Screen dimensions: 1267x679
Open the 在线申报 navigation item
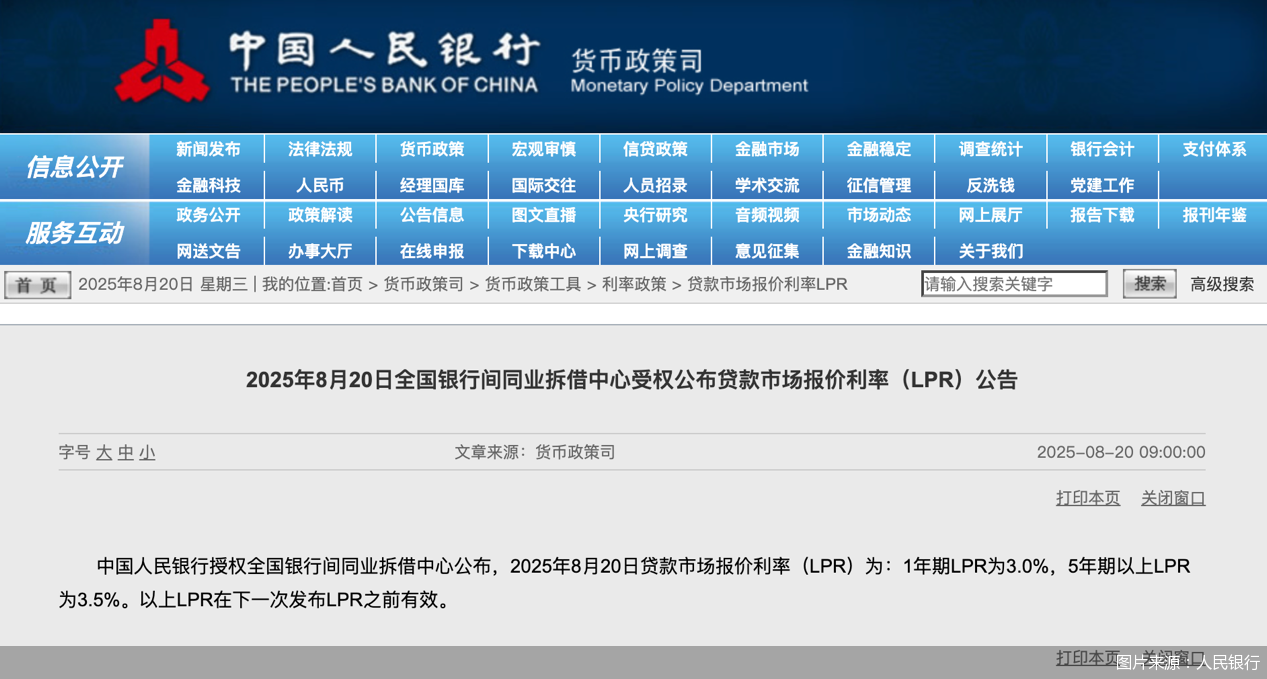[432, 251]
